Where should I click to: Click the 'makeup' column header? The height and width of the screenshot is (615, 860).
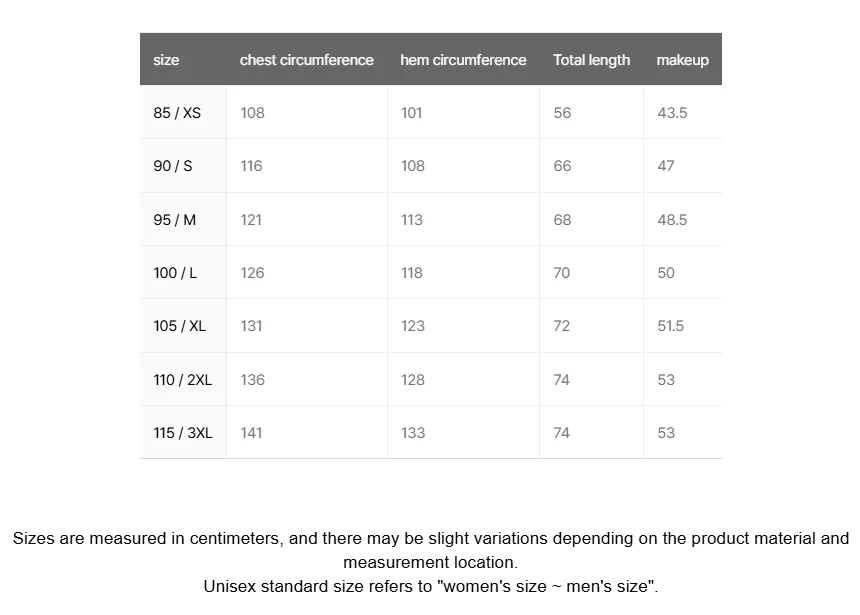(x=682, y=60)
